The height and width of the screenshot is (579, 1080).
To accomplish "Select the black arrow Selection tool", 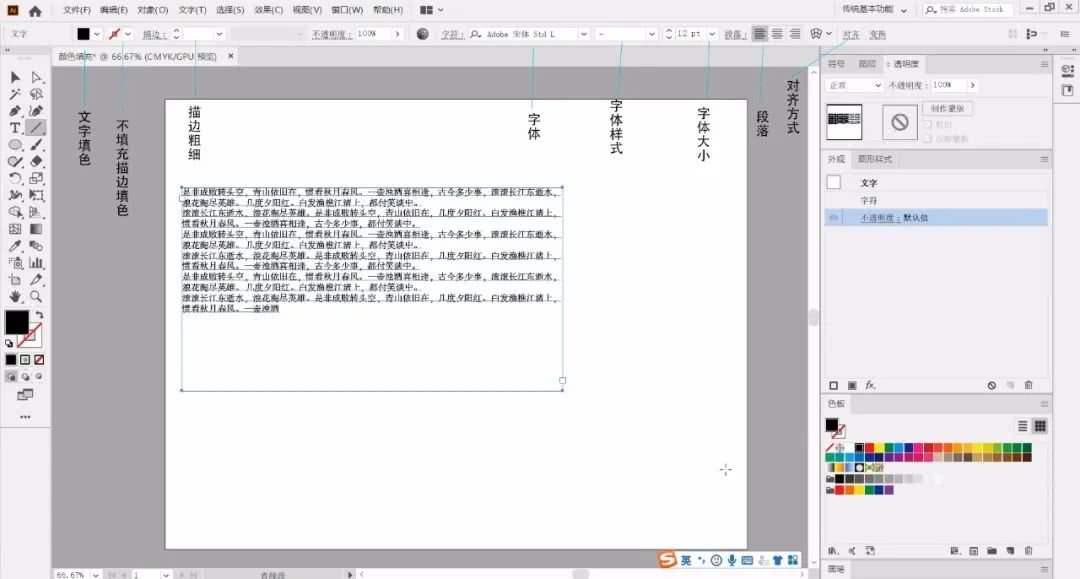I will click(x=16, y=77).
